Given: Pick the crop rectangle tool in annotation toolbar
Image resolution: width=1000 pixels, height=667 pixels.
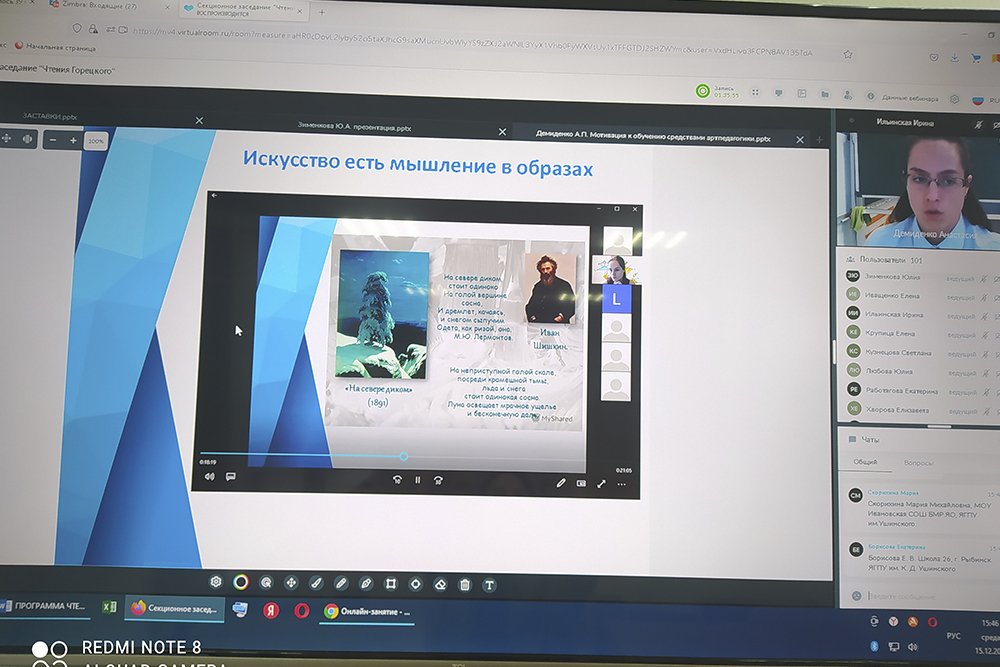Looking at the screenshot, I should 391,583.
